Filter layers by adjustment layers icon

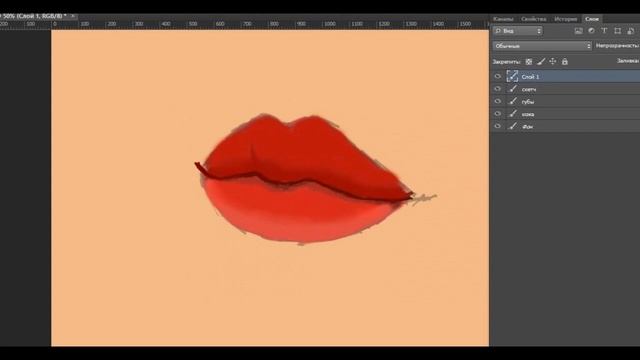[x=591, y=31]
